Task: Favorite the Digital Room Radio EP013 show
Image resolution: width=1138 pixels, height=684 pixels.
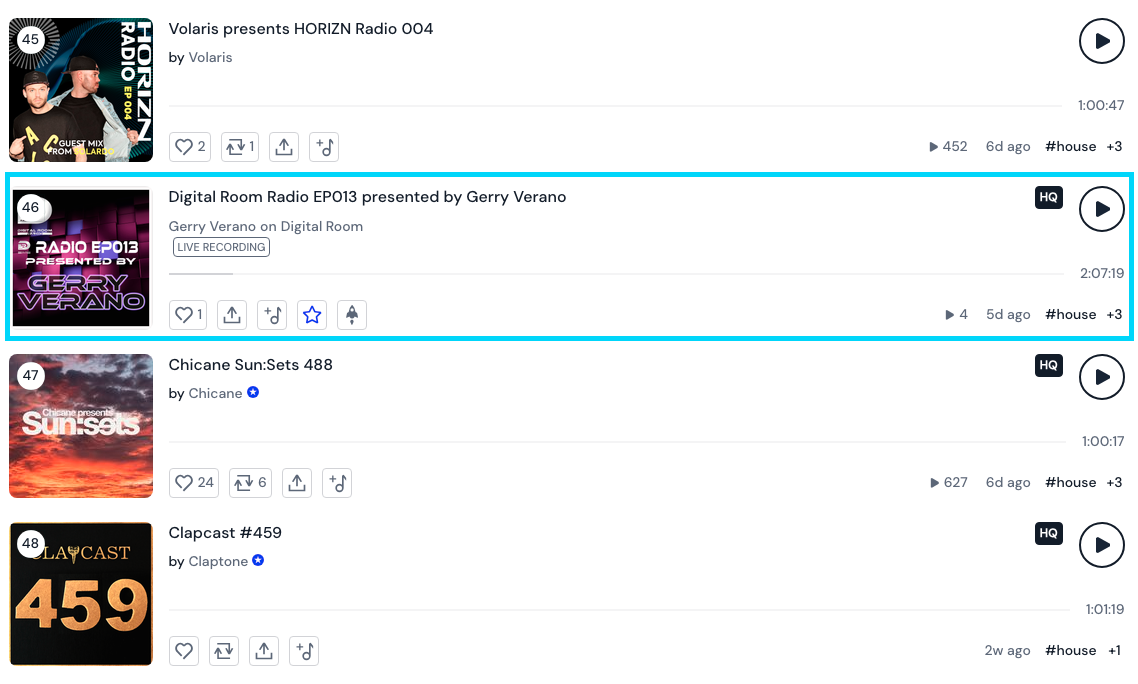Action: click(x=188, y=315)
